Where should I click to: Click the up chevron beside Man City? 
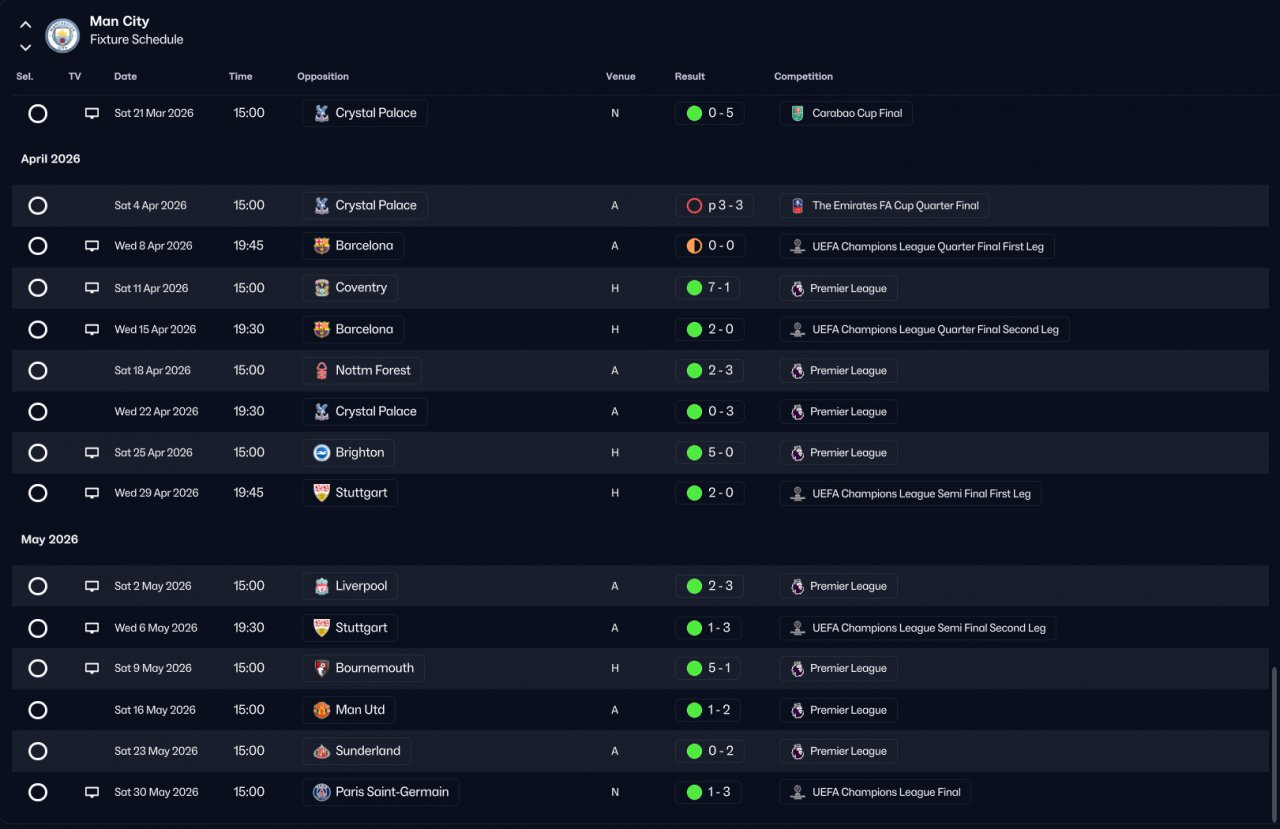26,25
